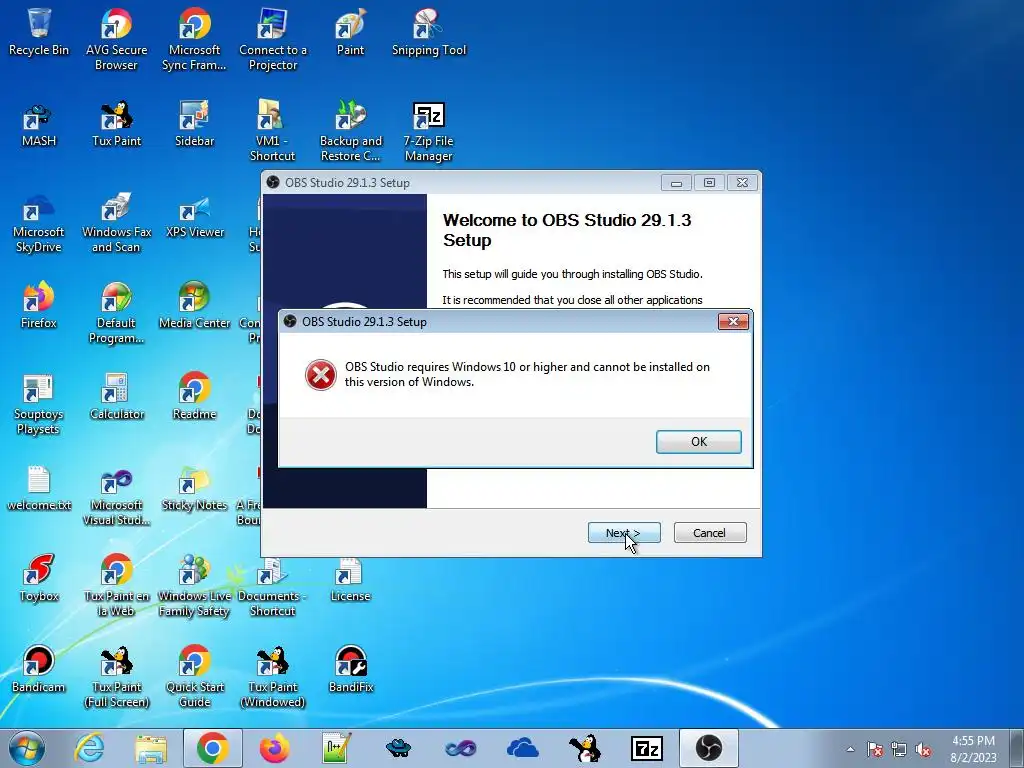Select Microsoft Sync Framework desktop shortcut
The width and height of the screenshot is (1024, 768).
point(194,39)
